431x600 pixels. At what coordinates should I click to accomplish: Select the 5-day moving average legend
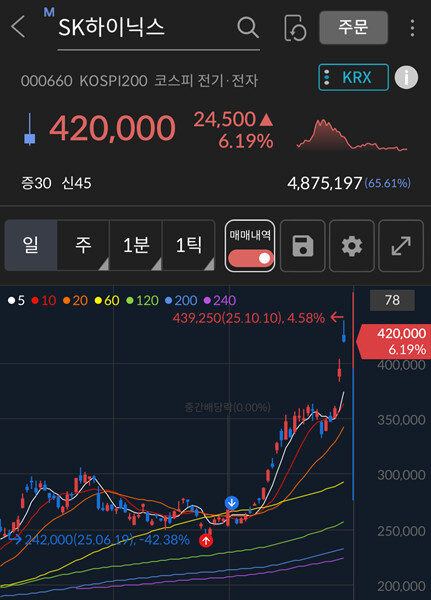point(16,300)
